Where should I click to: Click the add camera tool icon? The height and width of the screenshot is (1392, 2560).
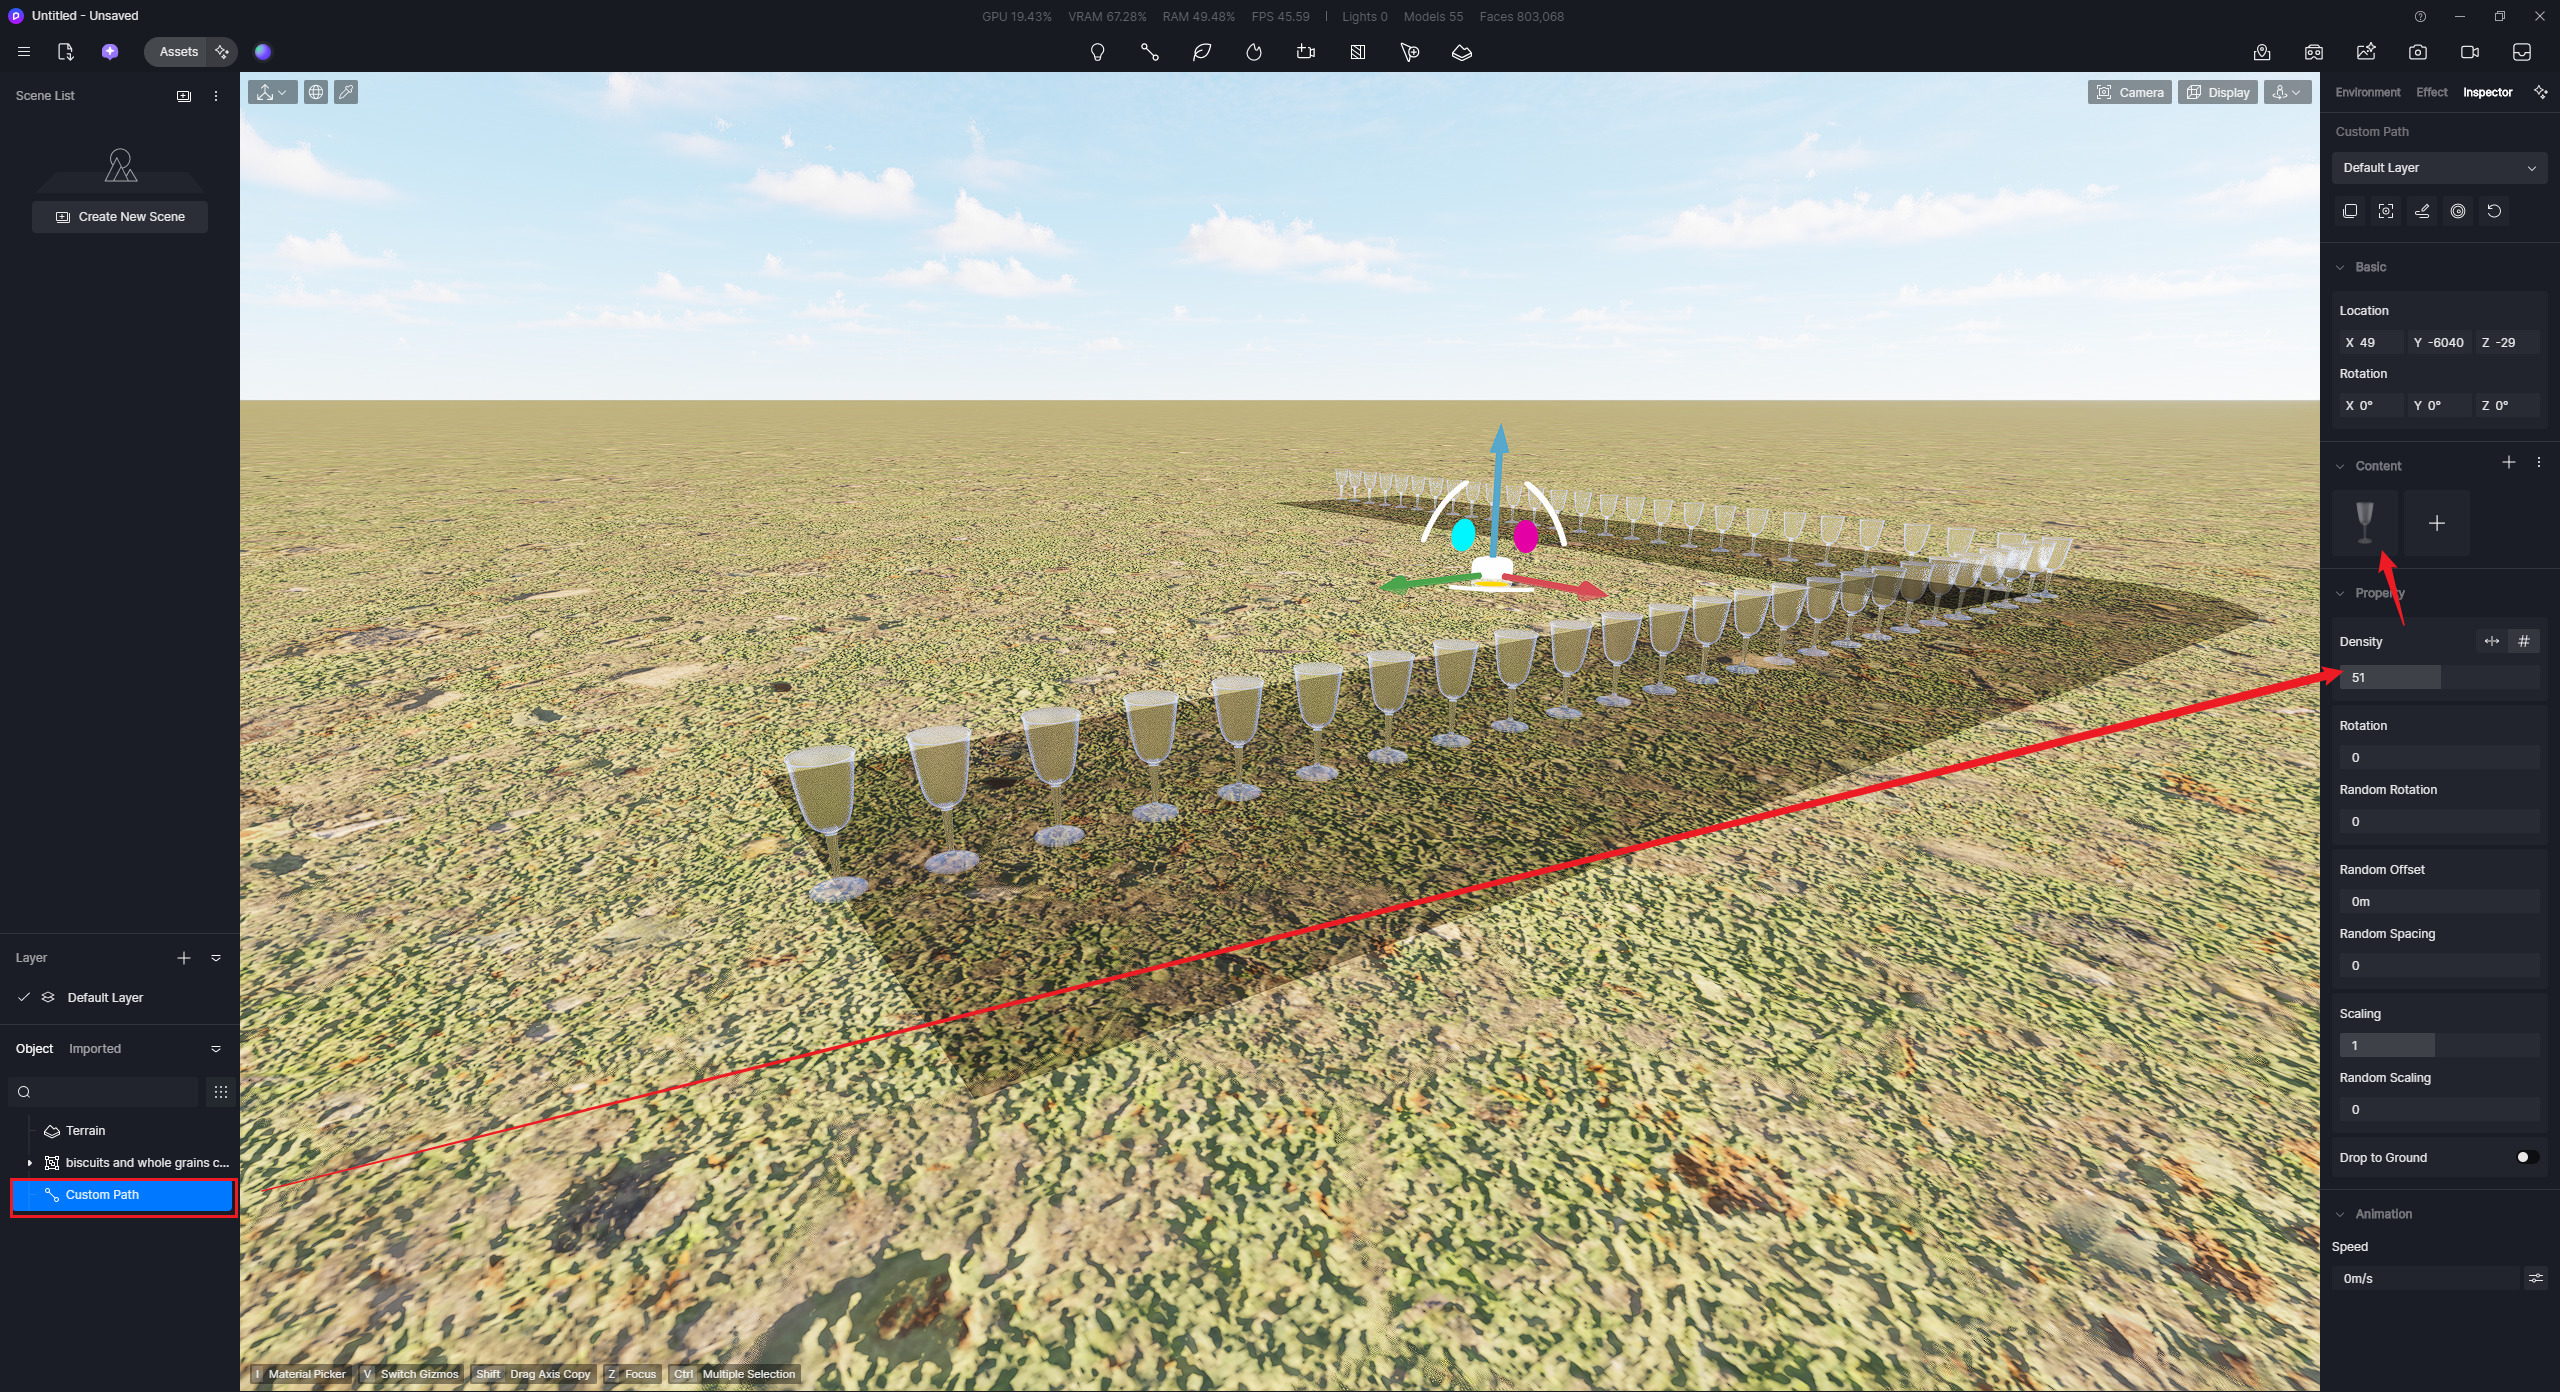click(1306, 52)
